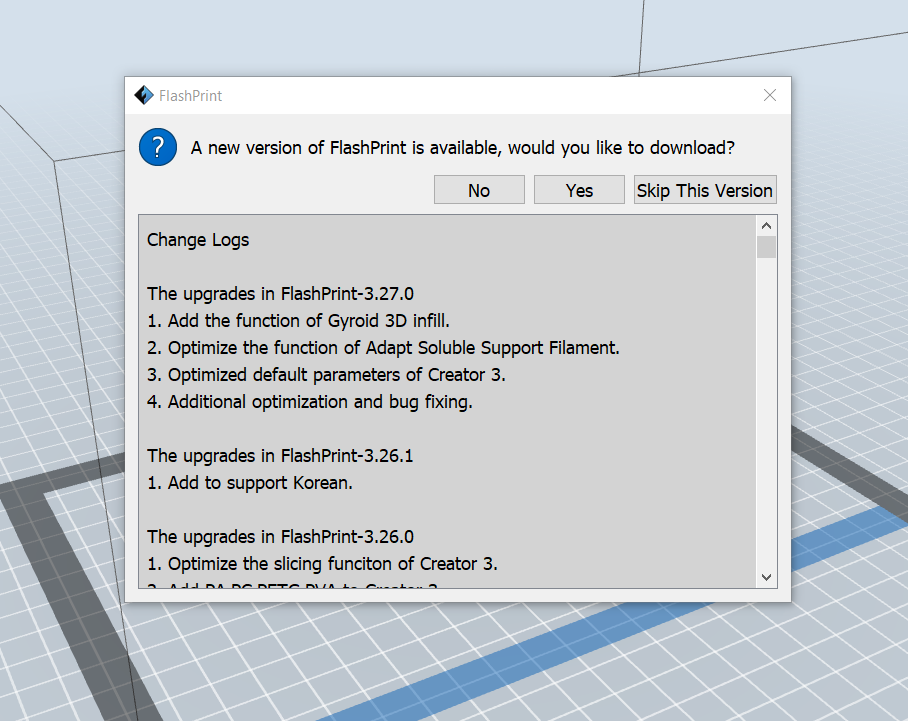908x721 pixels.
Task: Click the FlashPrint-3.27.0 upgrades heading
Action: [280, 294]
